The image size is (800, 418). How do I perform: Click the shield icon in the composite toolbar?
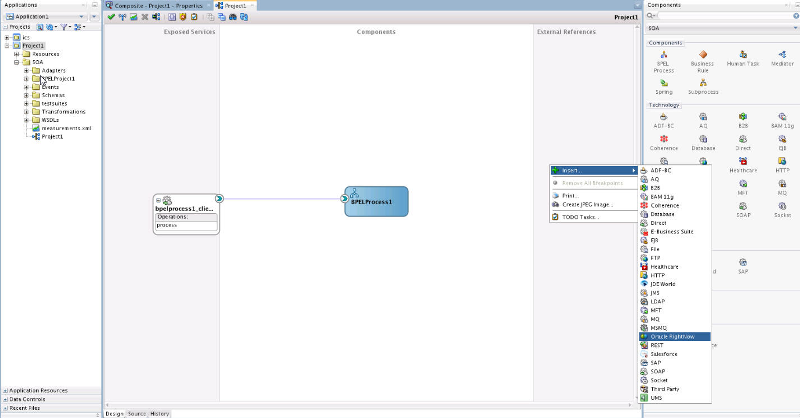click(183, 17)
